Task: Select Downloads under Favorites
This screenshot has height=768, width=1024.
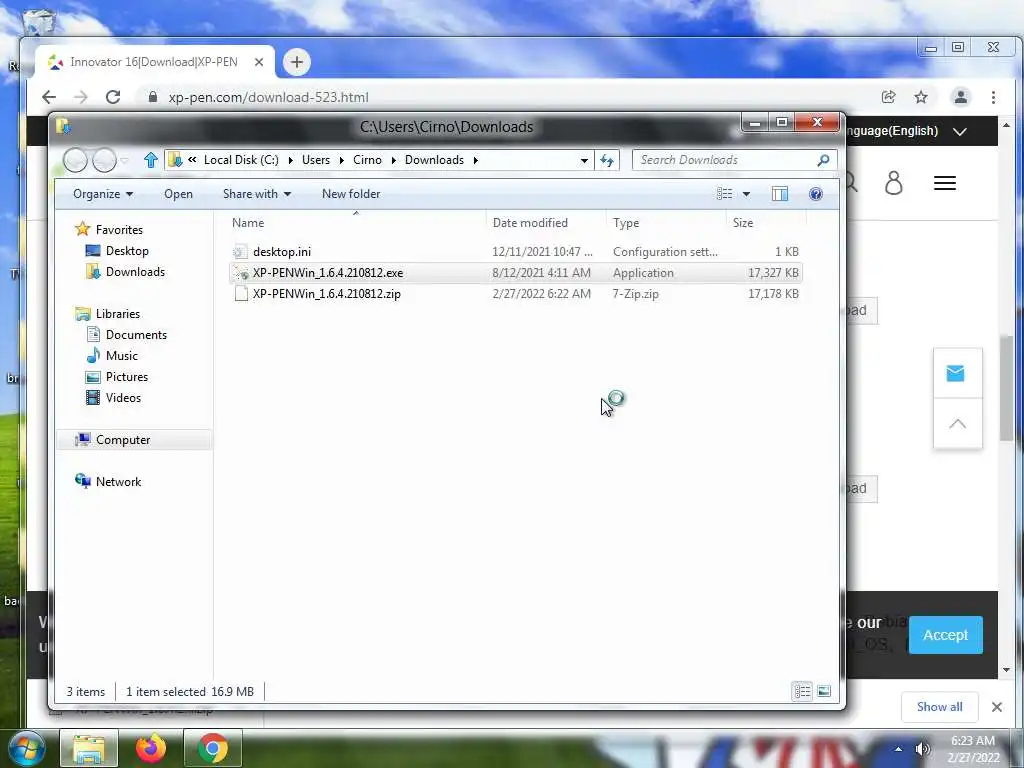Action: (125, 272)
